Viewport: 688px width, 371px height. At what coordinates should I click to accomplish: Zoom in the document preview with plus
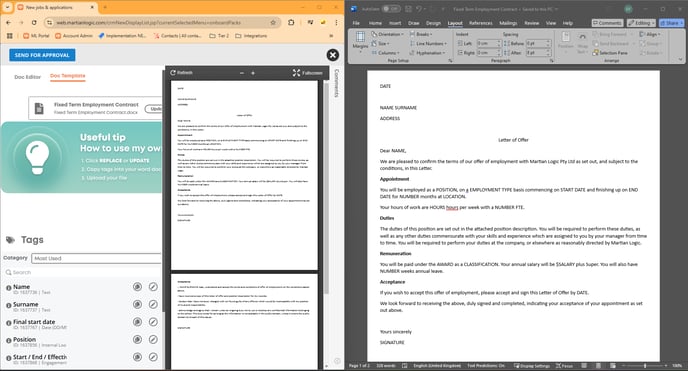[x=253, y=73]
